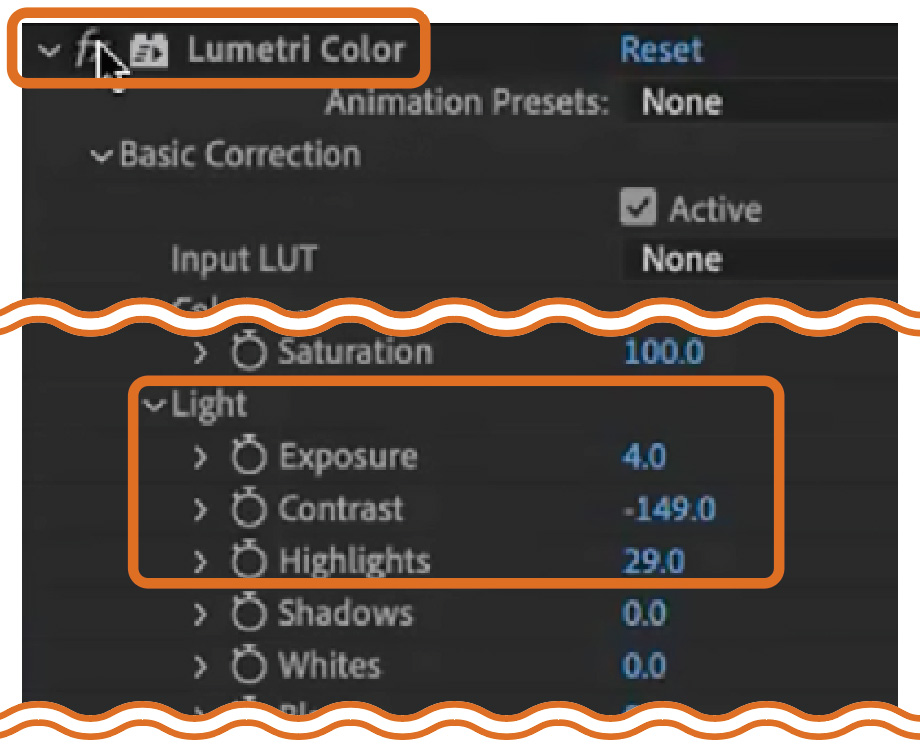Expand the Saturation property
This screenshot has width=920, height=746.
coord(199,352)
